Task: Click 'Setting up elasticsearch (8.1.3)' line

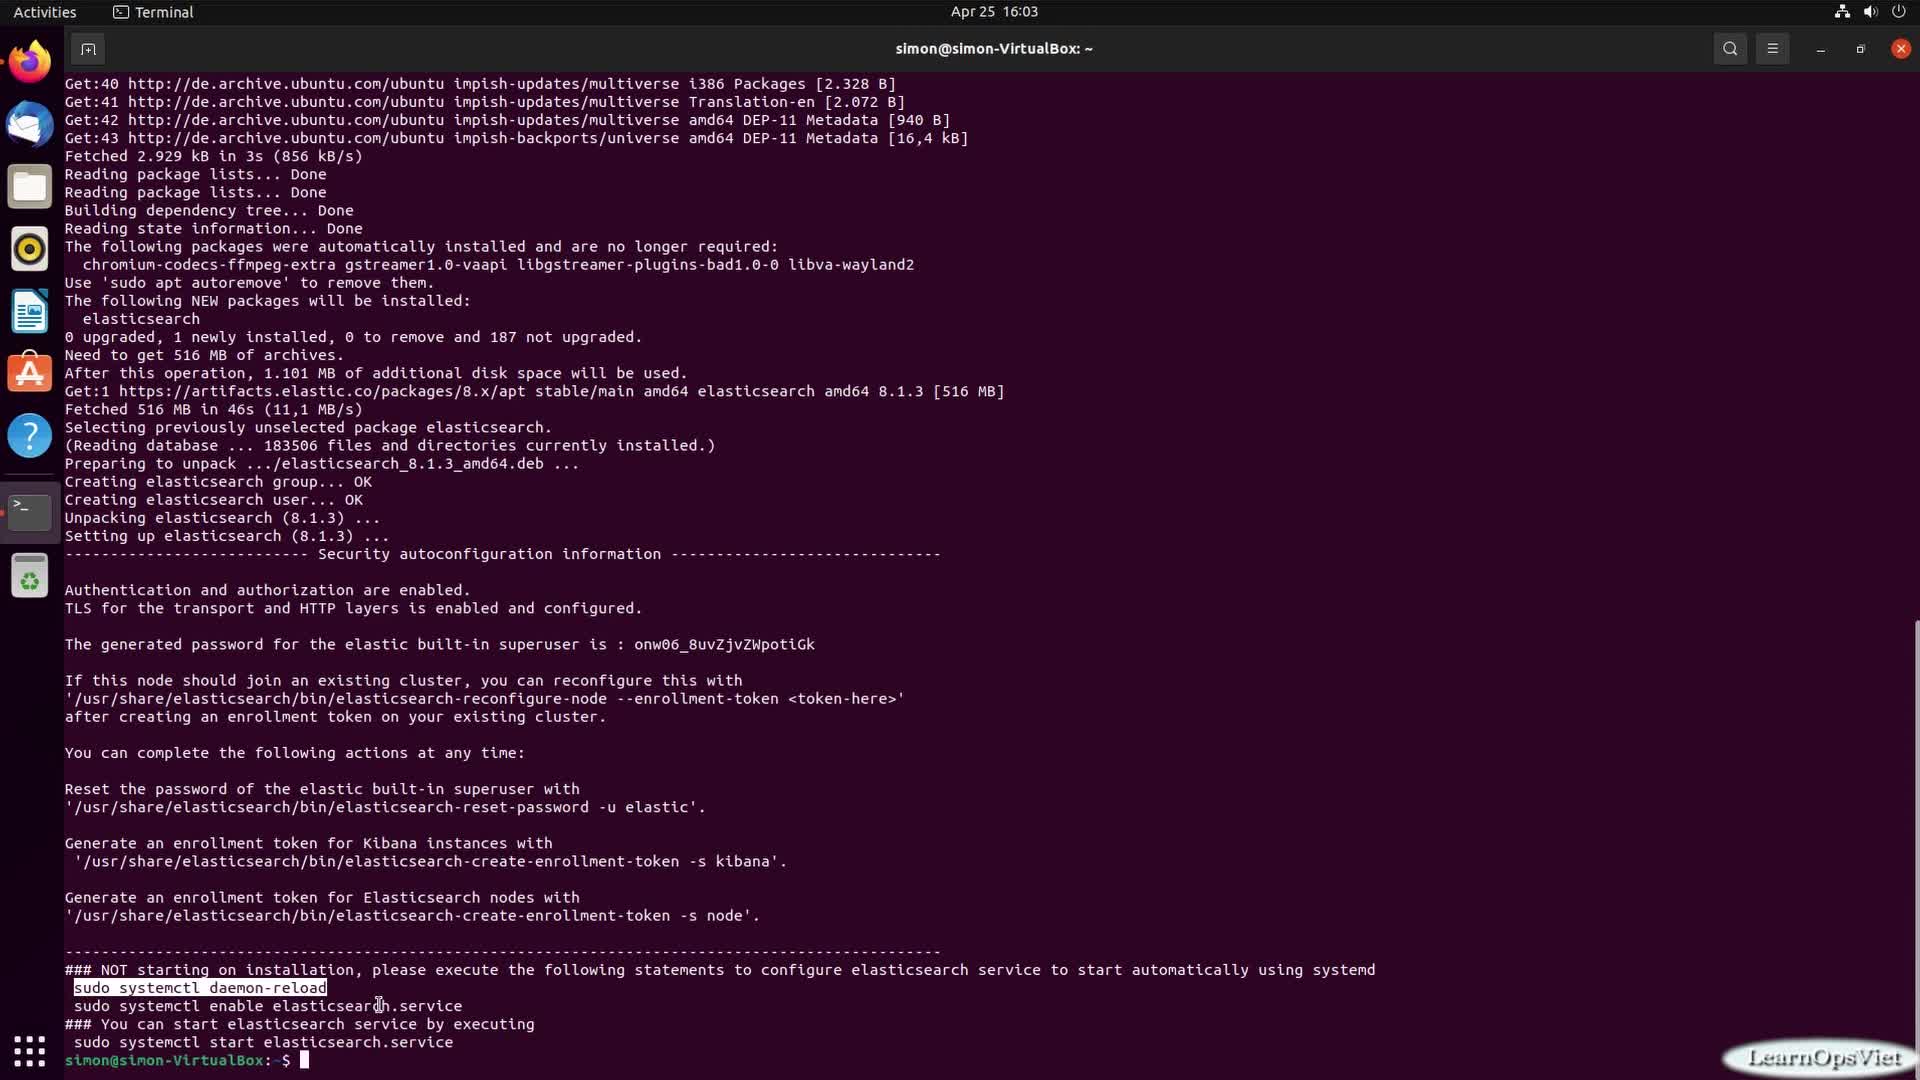Action: click(227, 536)
